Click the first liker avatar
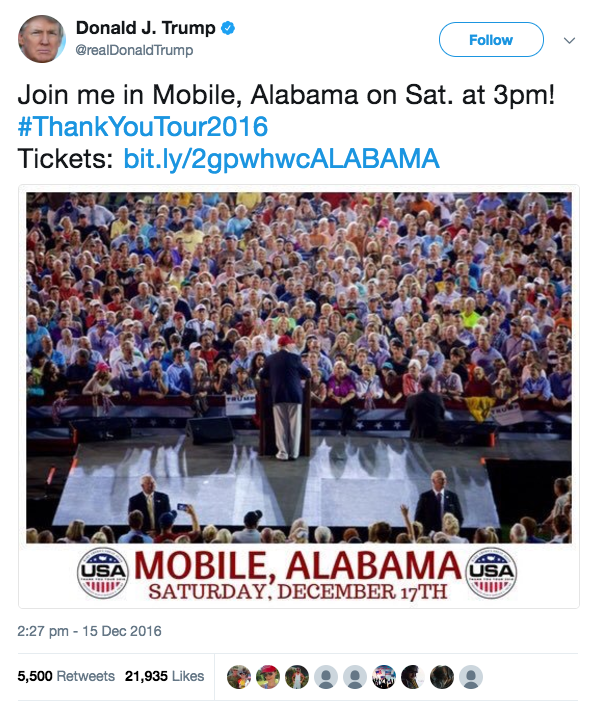This screenshot has height=701, width=602. tap(238, 677)
